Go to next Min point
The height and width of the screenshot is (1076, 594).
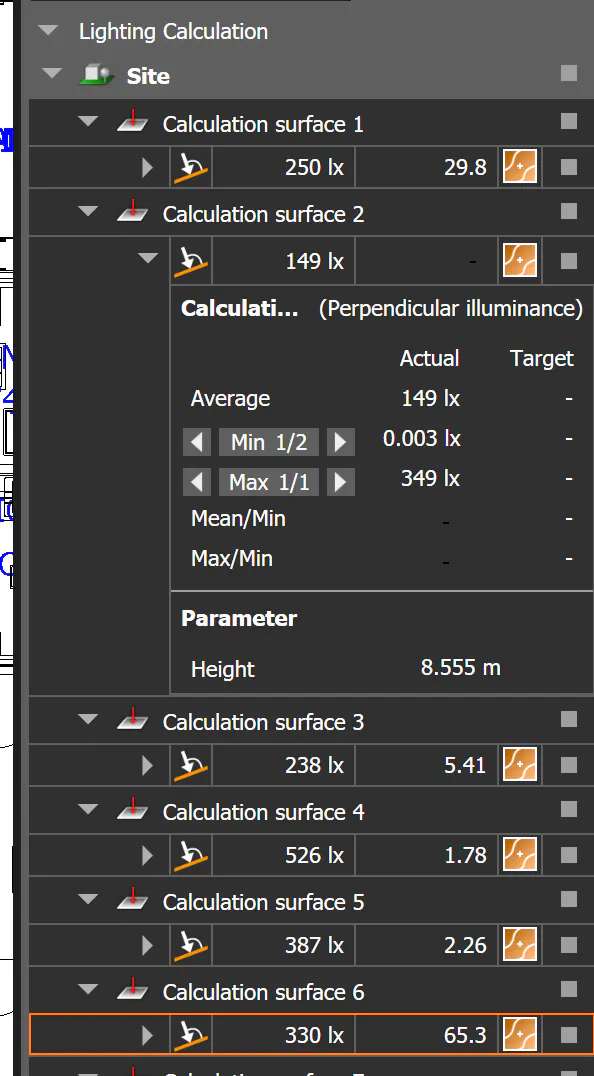click(340, 442)
